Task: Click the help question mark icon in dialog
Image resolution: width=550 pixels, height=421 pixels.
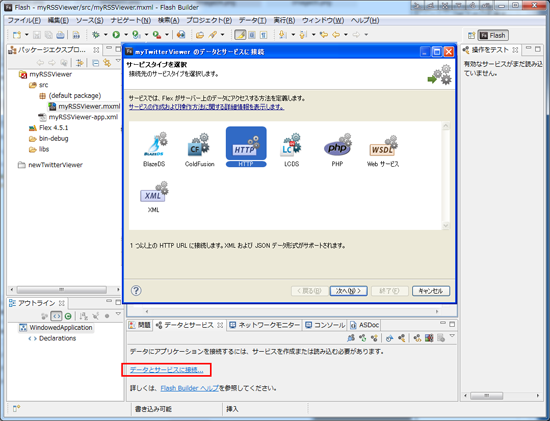Action: point(136,290)
